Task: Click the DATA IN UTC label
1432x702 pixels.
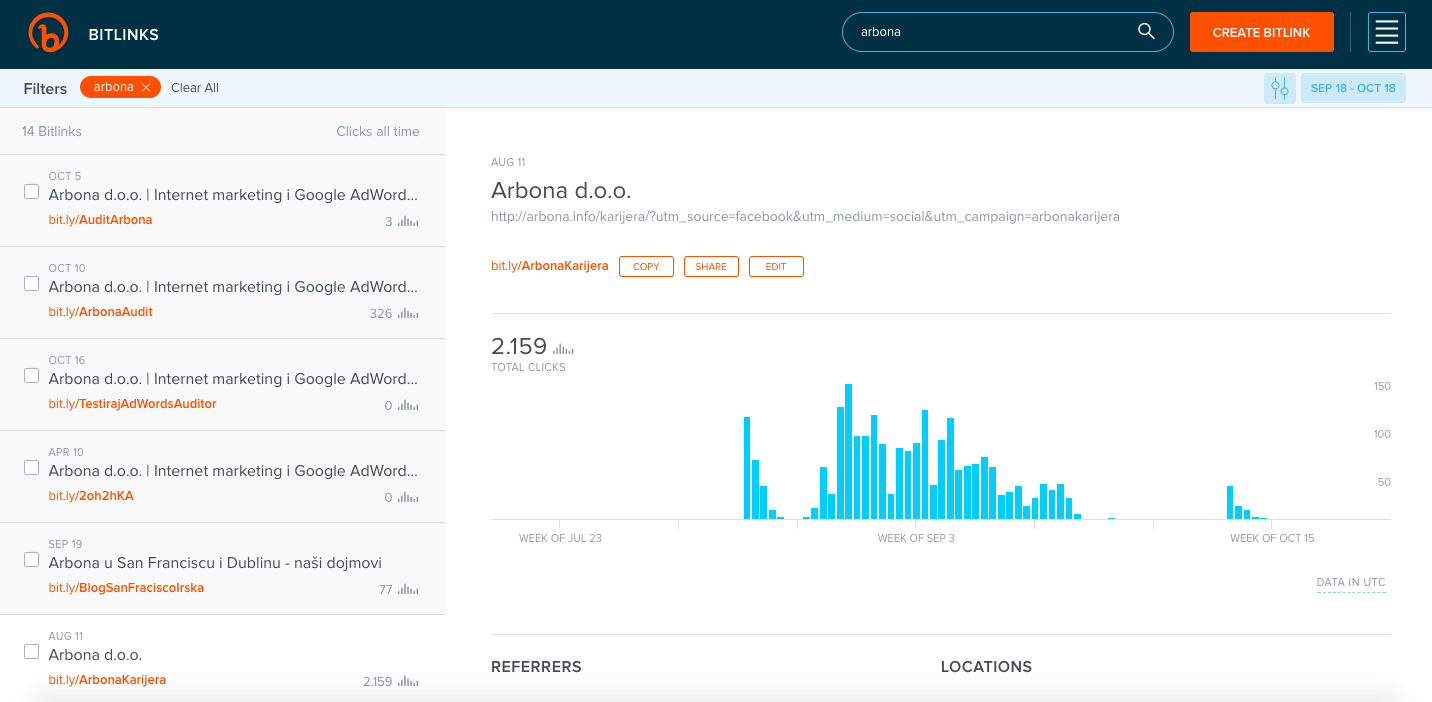Action: click(x=1351, y=582)
